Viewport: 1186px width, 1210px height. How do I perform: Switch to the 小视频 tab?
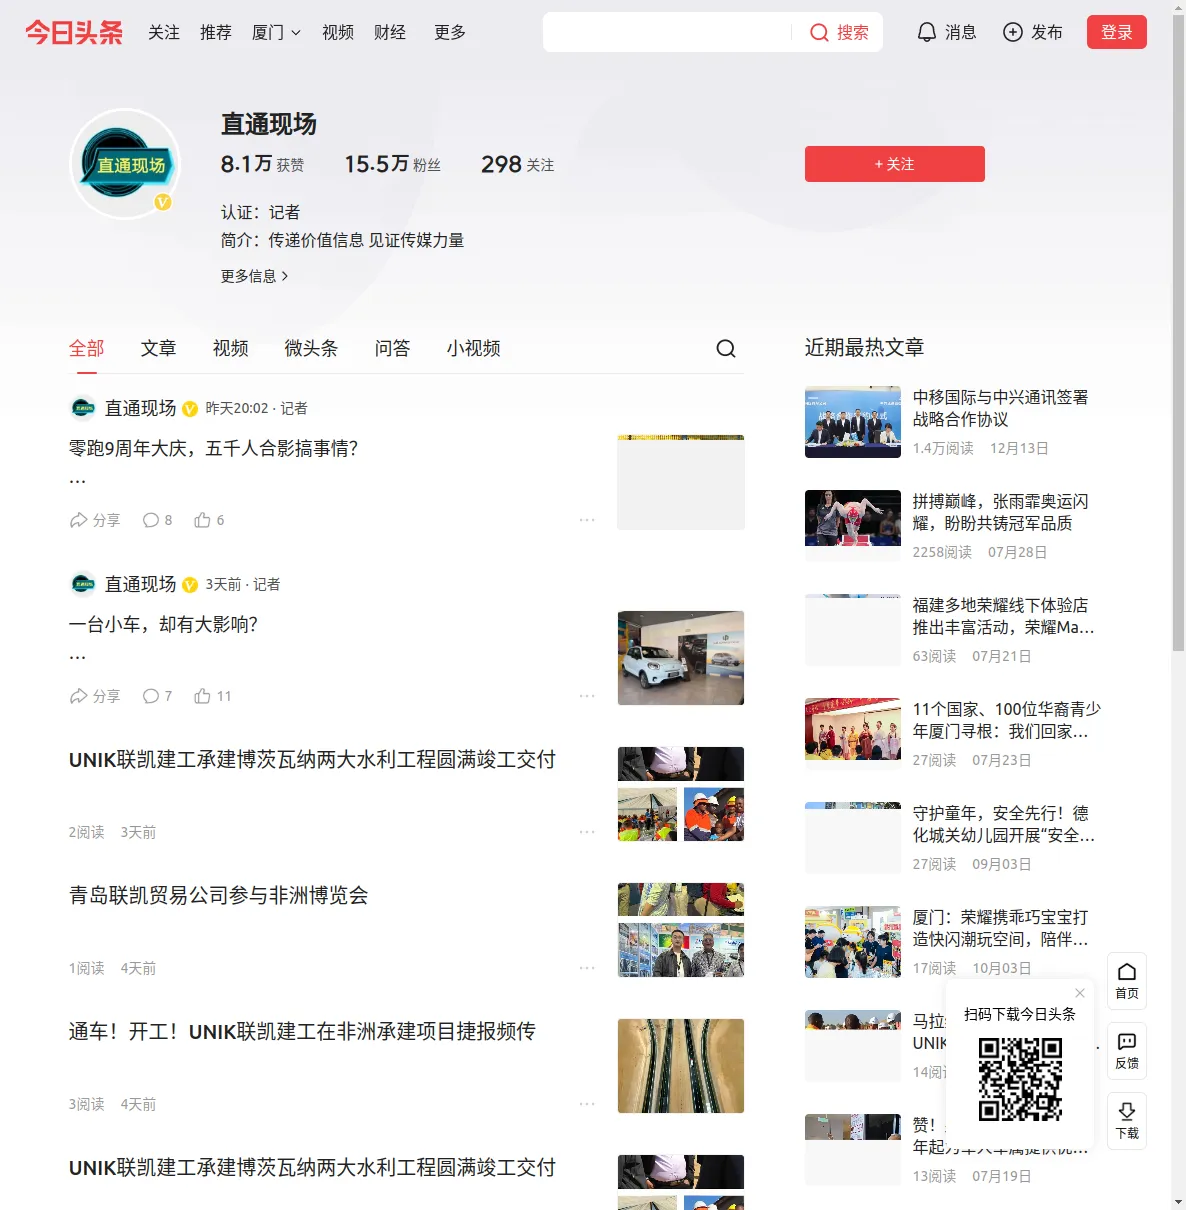pos(474,348)
